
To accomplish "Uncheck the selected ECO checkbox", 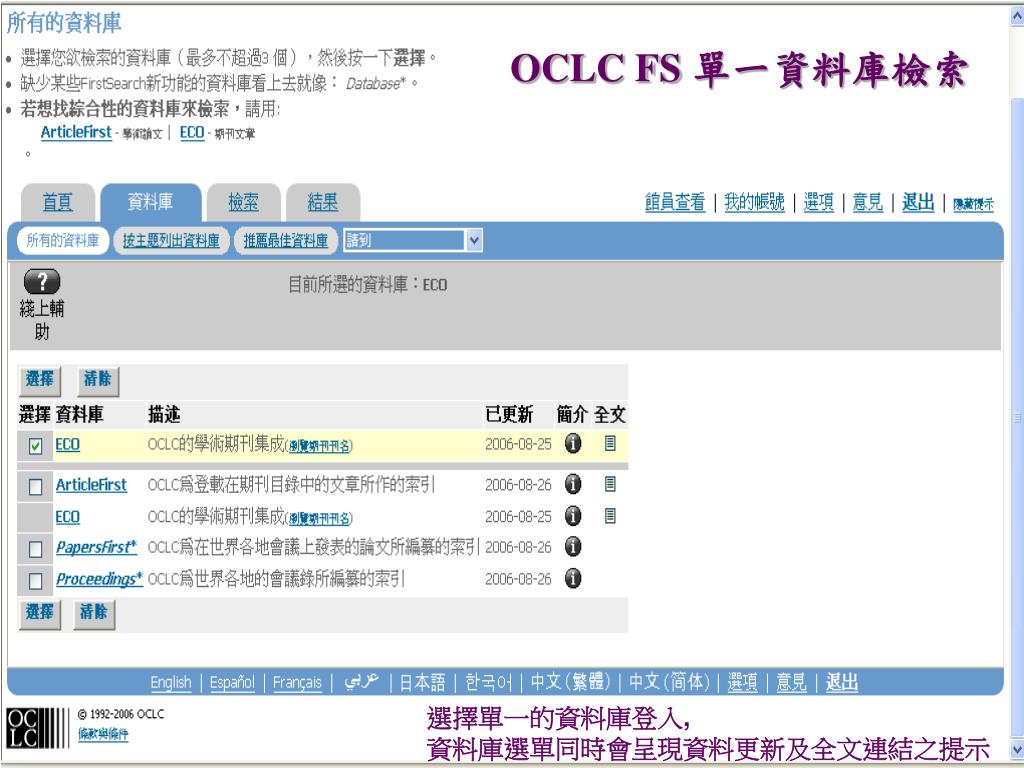I will coord(35,446).
